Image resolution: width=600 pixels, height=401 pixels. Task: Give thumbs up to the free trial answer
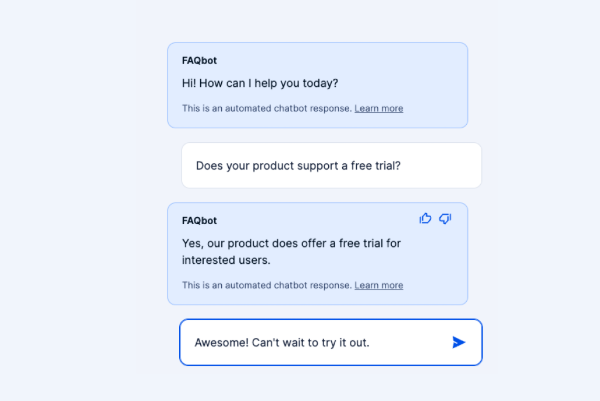(425, 218)
